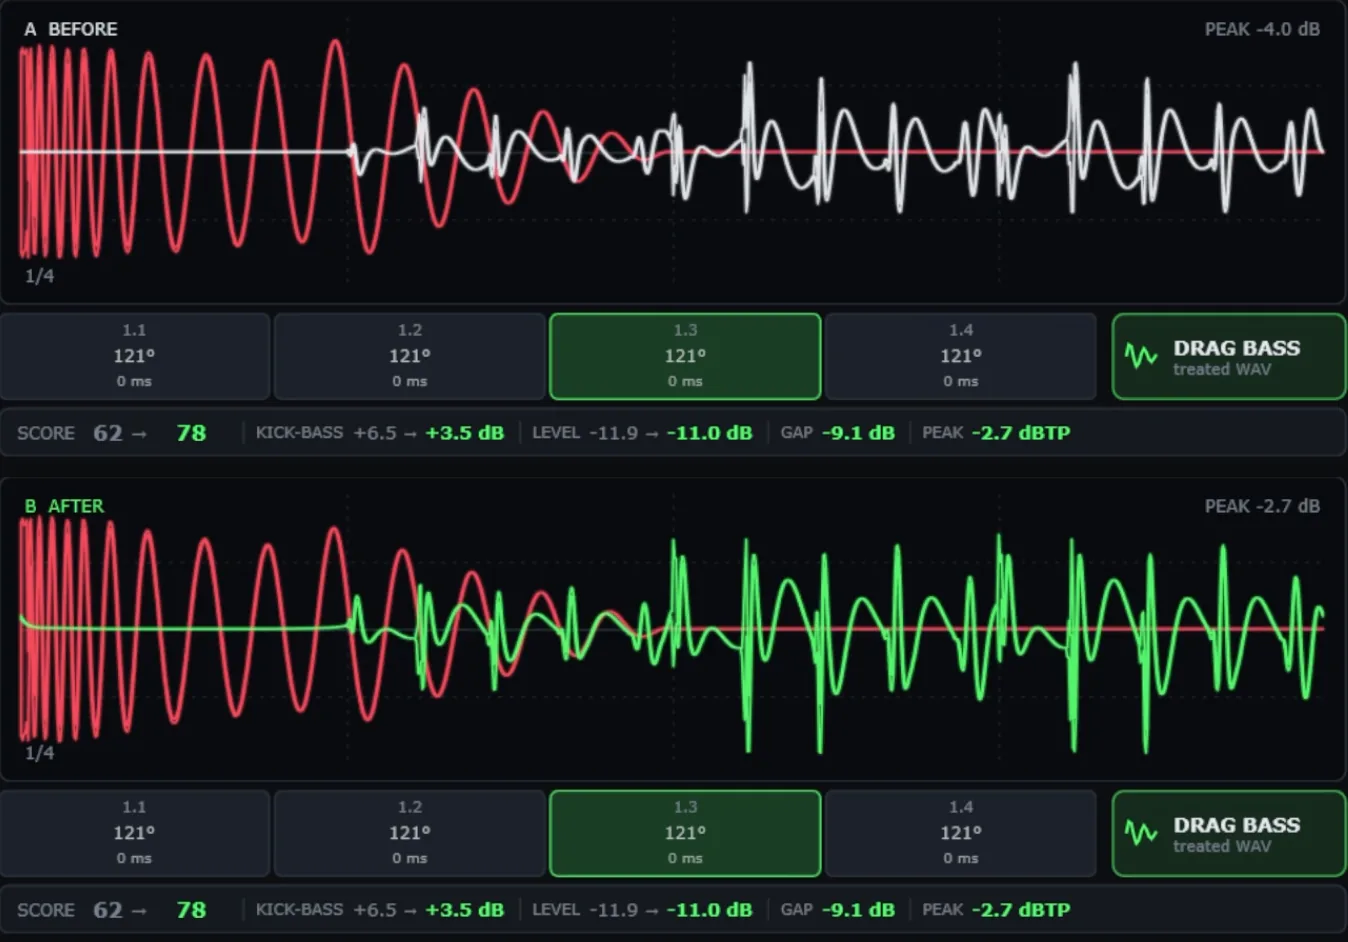Click the green score 78 below the Before panel

click(x=191, y=433)
